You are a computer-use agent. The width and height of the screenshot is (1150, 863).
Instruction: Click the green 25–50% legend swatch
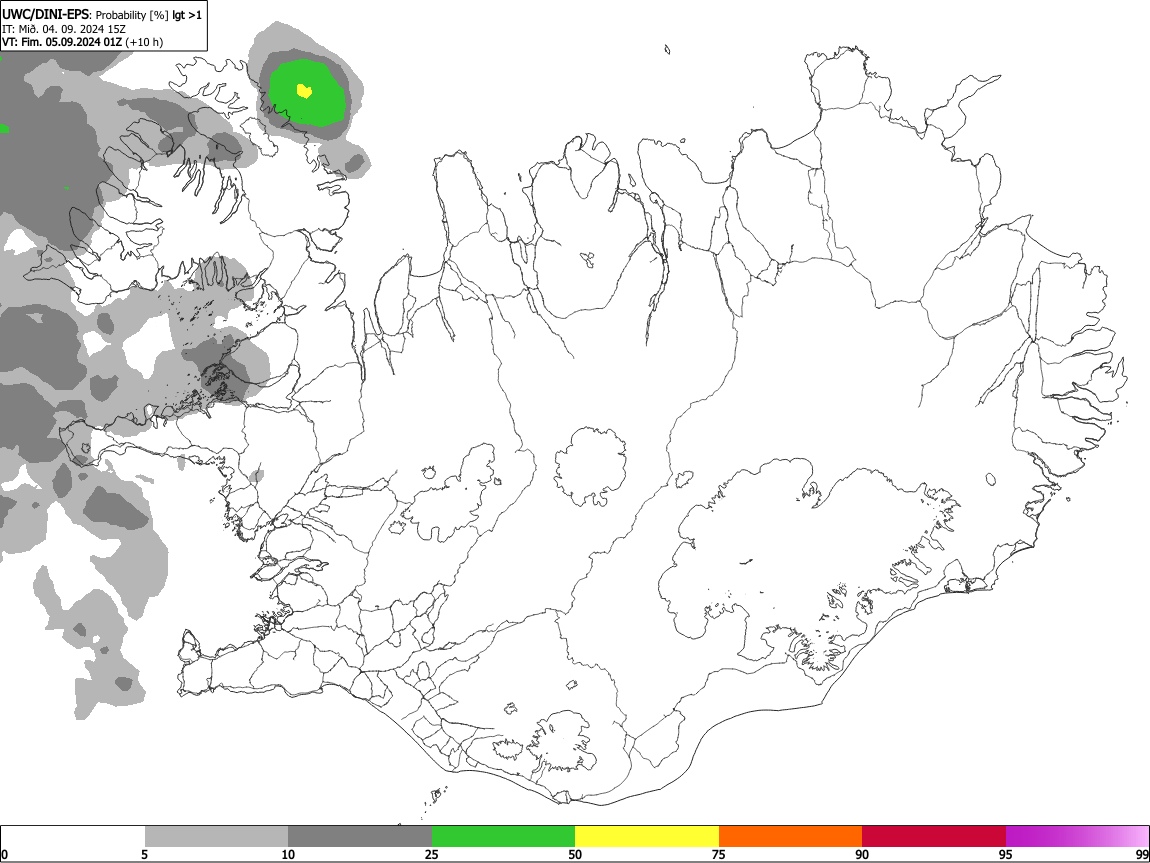(503, 837)
